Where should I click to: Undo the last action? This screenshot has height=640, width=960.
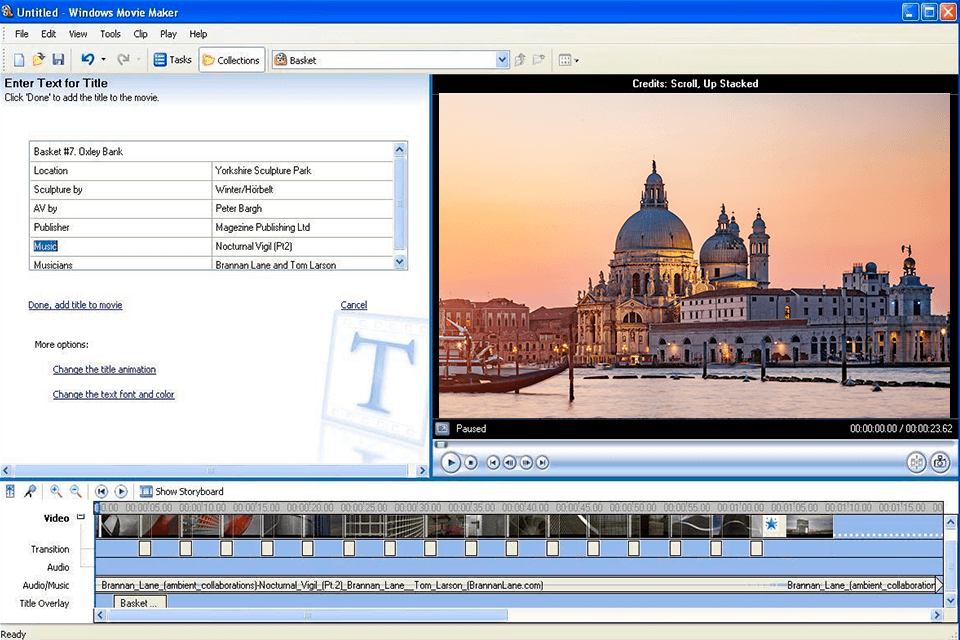(88, 59)
